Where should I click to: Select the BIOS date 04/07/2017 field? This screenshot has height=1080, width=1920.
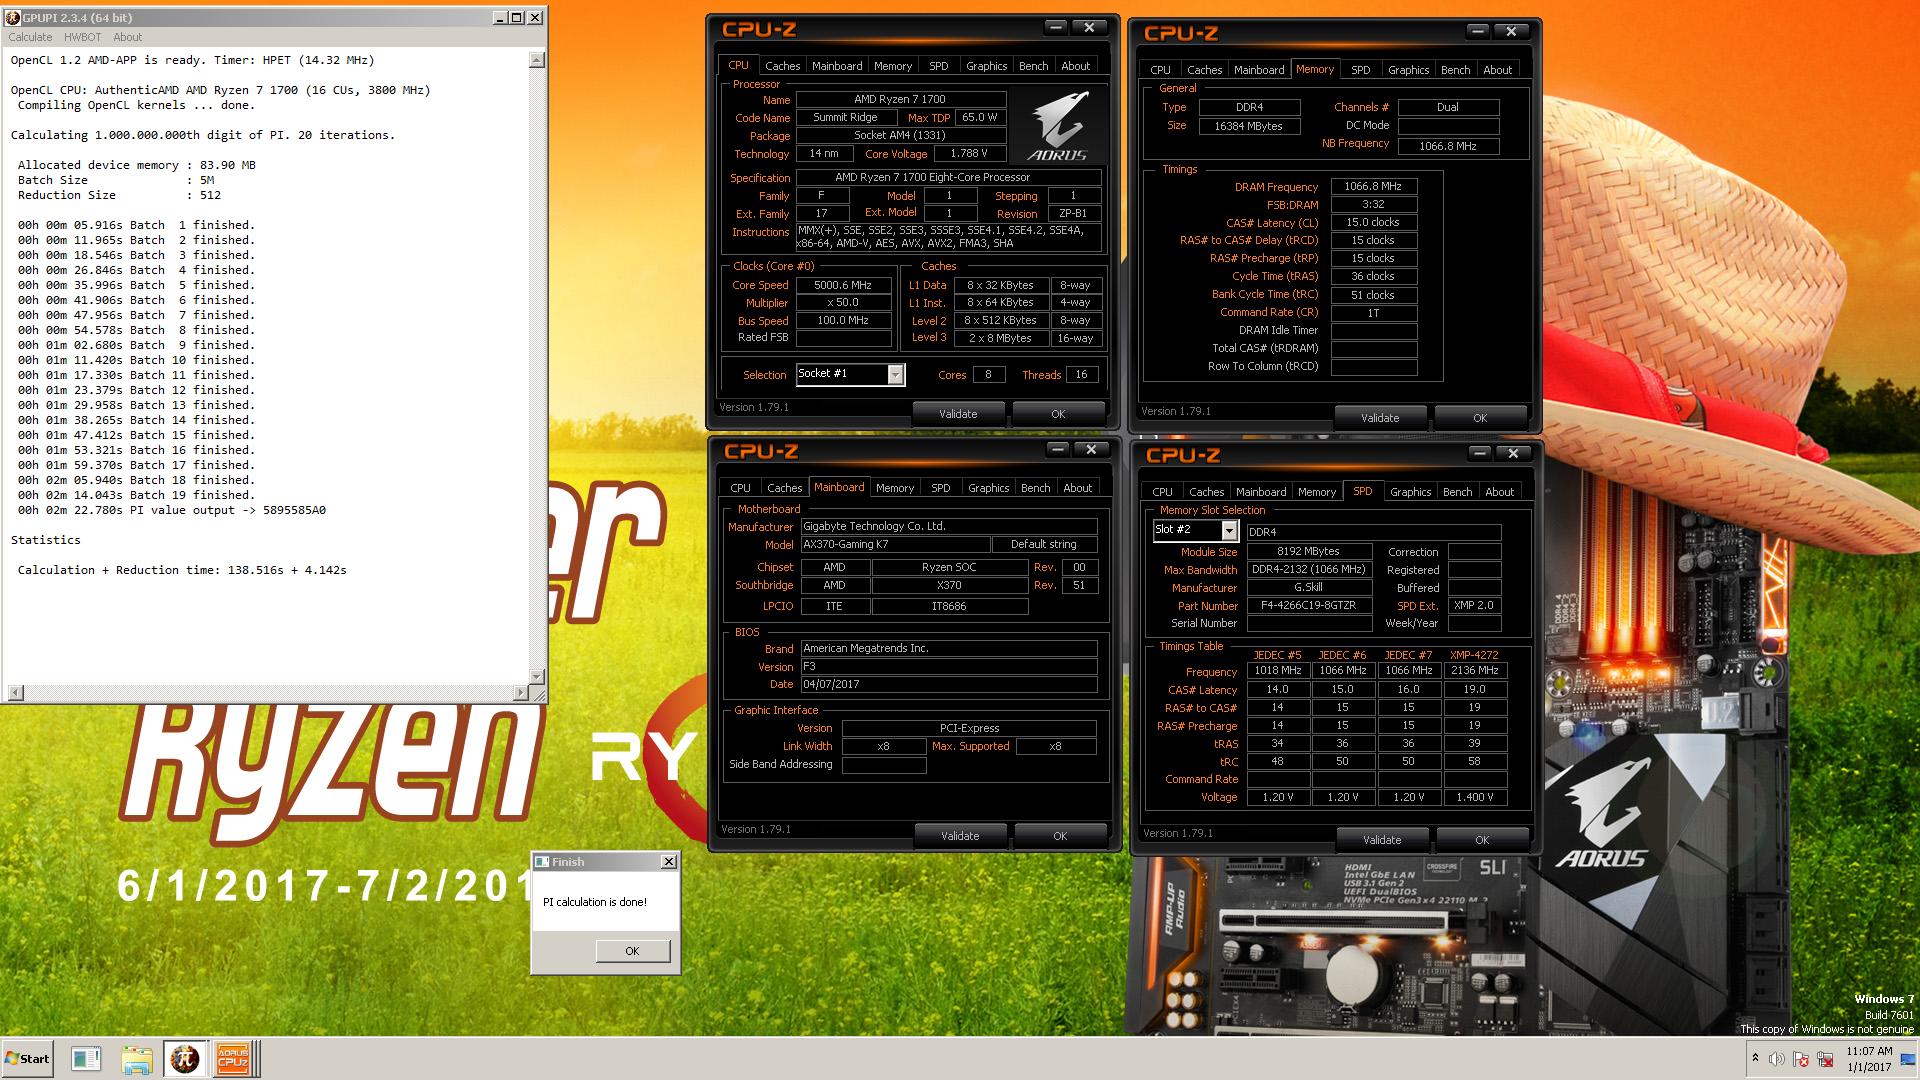(x=948, y=685)
